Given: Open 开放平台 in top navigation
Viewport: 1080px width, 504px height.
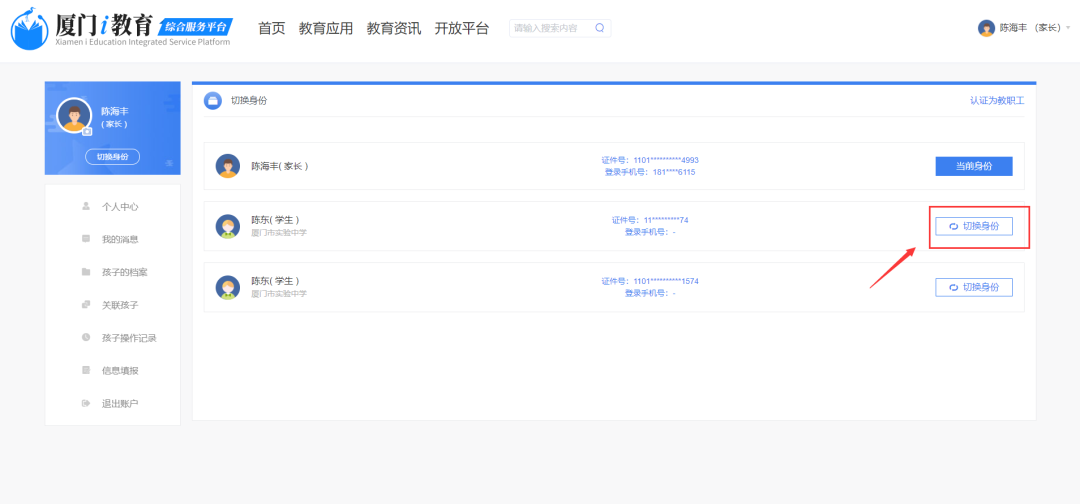Looking at the screenshot, I should (x=461, y=28).
